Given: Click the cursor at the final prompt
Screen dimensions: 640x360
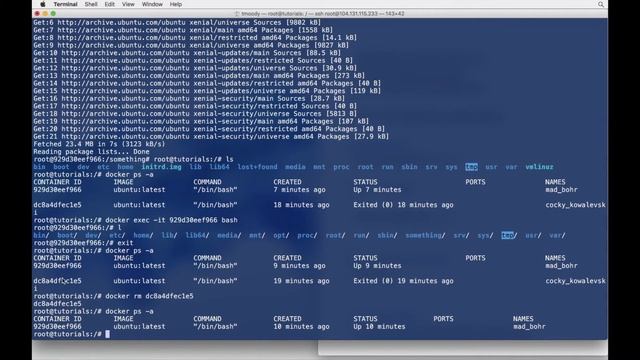Looking at the screenshot, I should (x=107, y=334).
